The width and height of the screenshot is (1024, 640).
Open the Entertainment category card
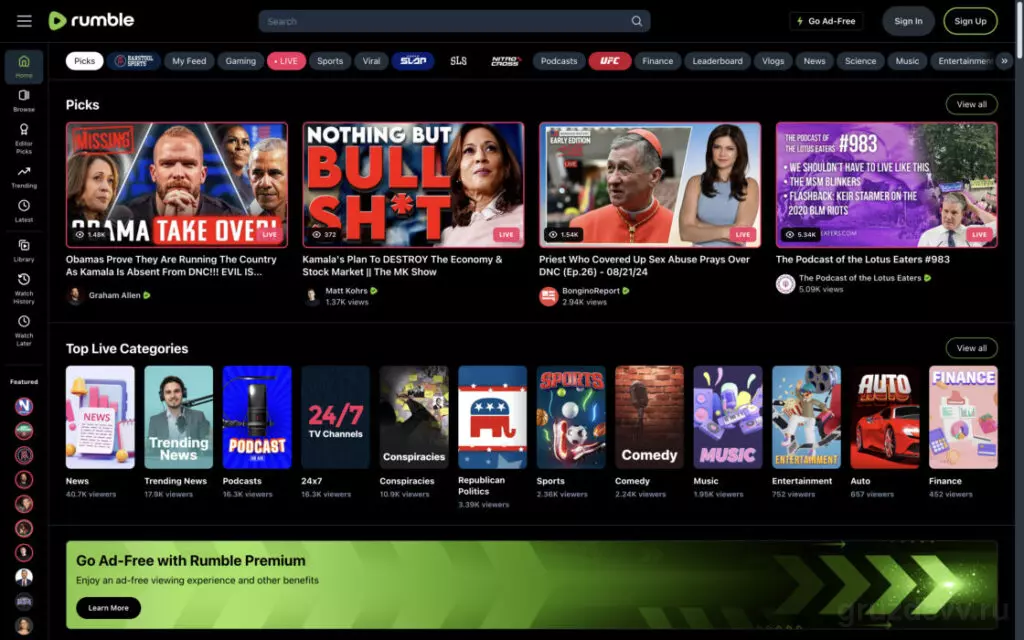point(807,417)
